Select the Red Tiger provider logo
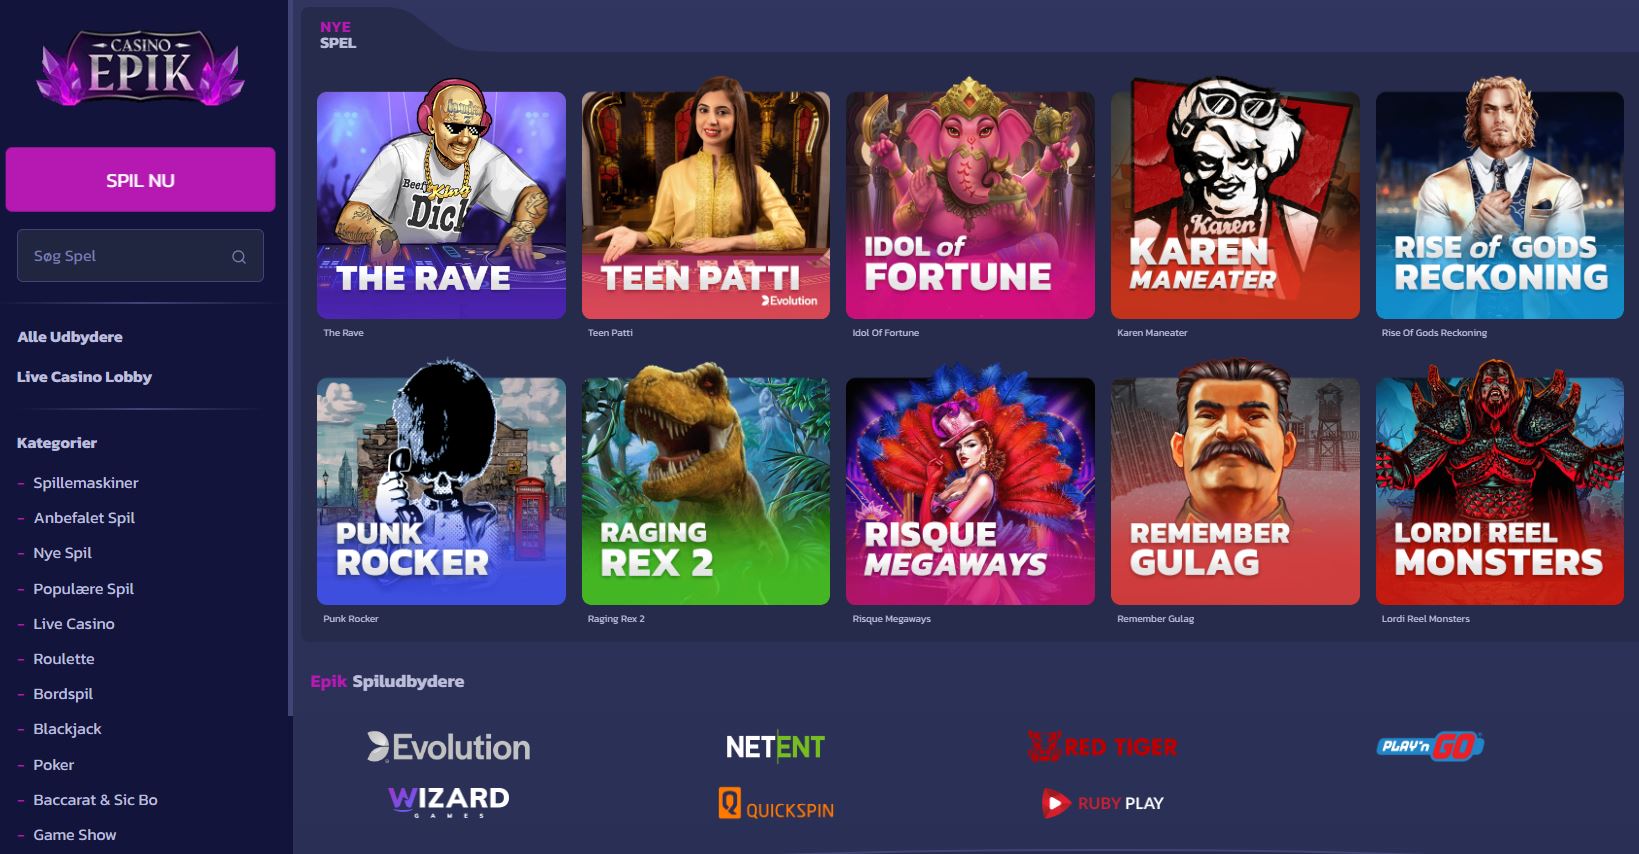Screen dimensions: 1639x854 (x=1102, y=746)
